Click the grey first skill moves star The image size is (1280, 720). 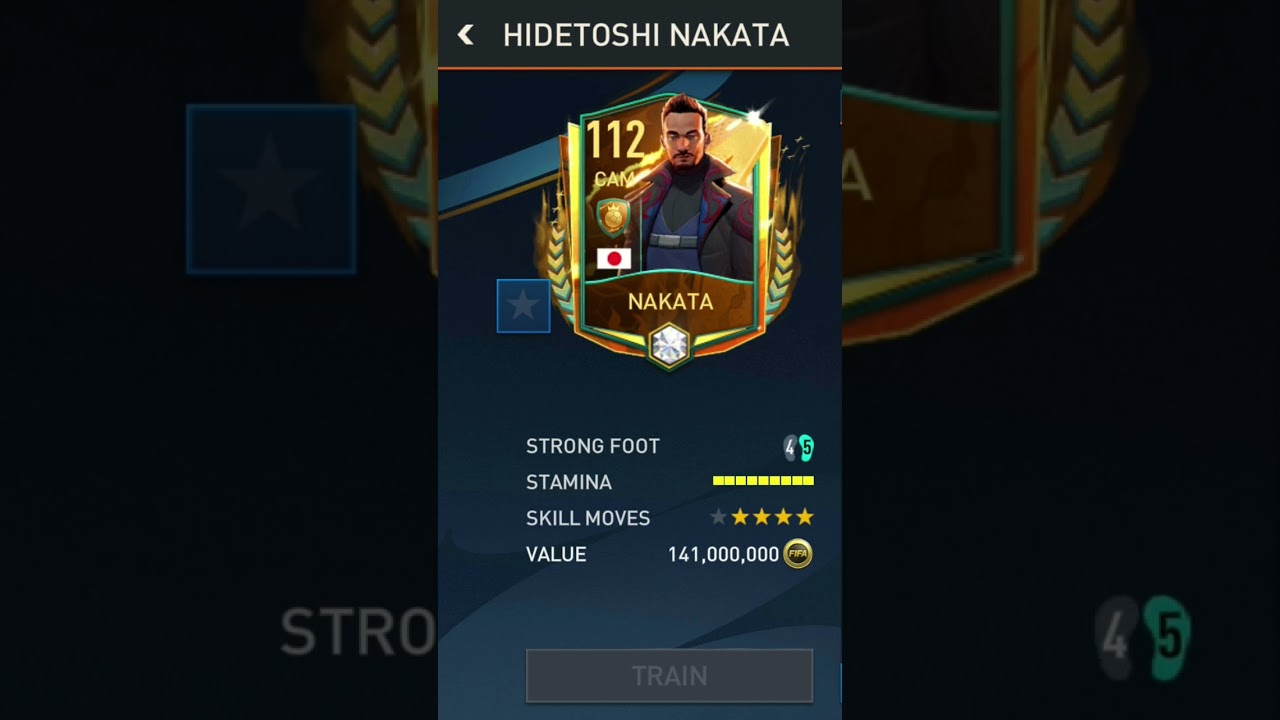tap(718, 517)
